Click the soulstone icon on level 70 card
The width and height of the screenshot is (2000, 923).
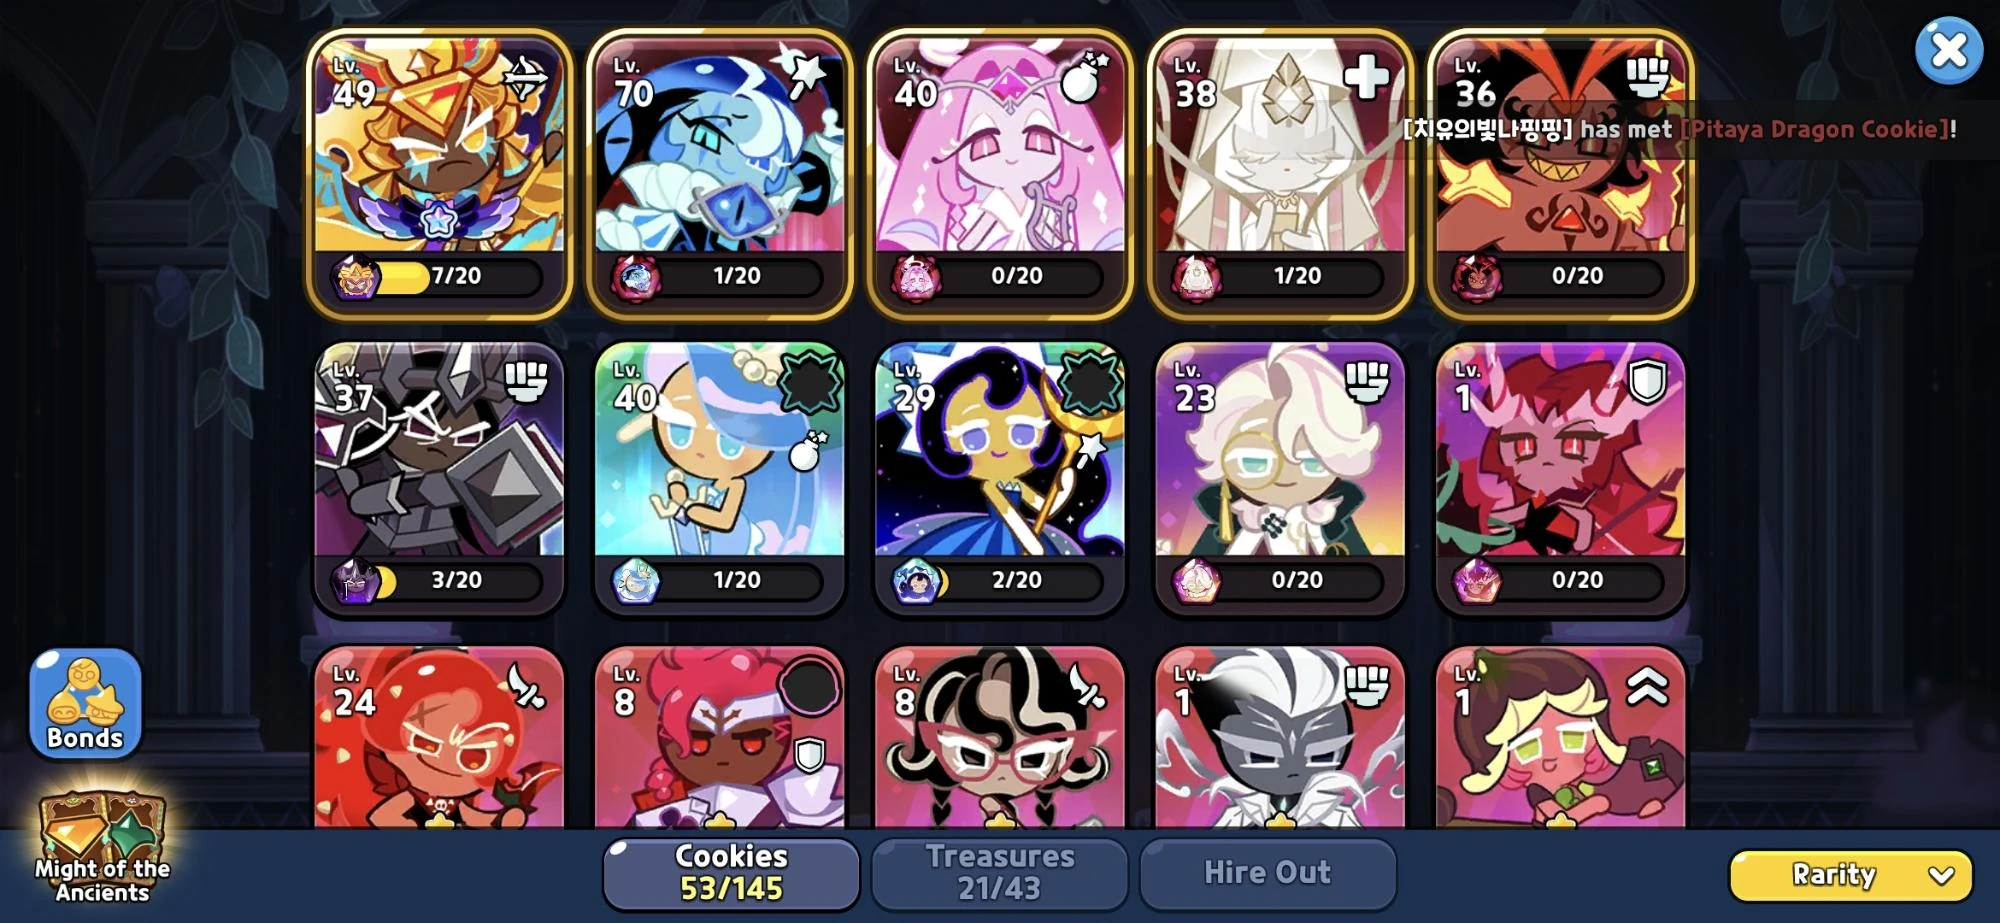635,277
